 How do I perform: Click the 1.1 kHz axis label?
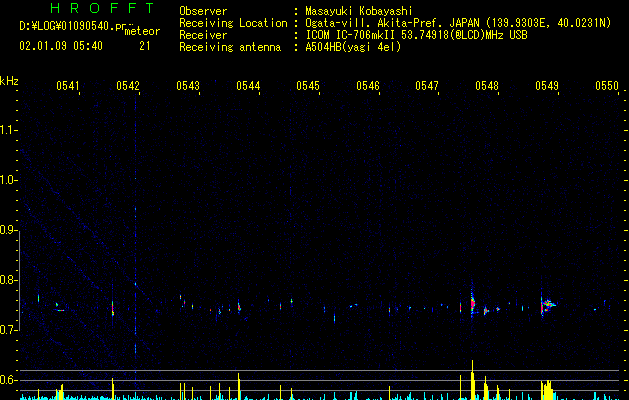8,130
